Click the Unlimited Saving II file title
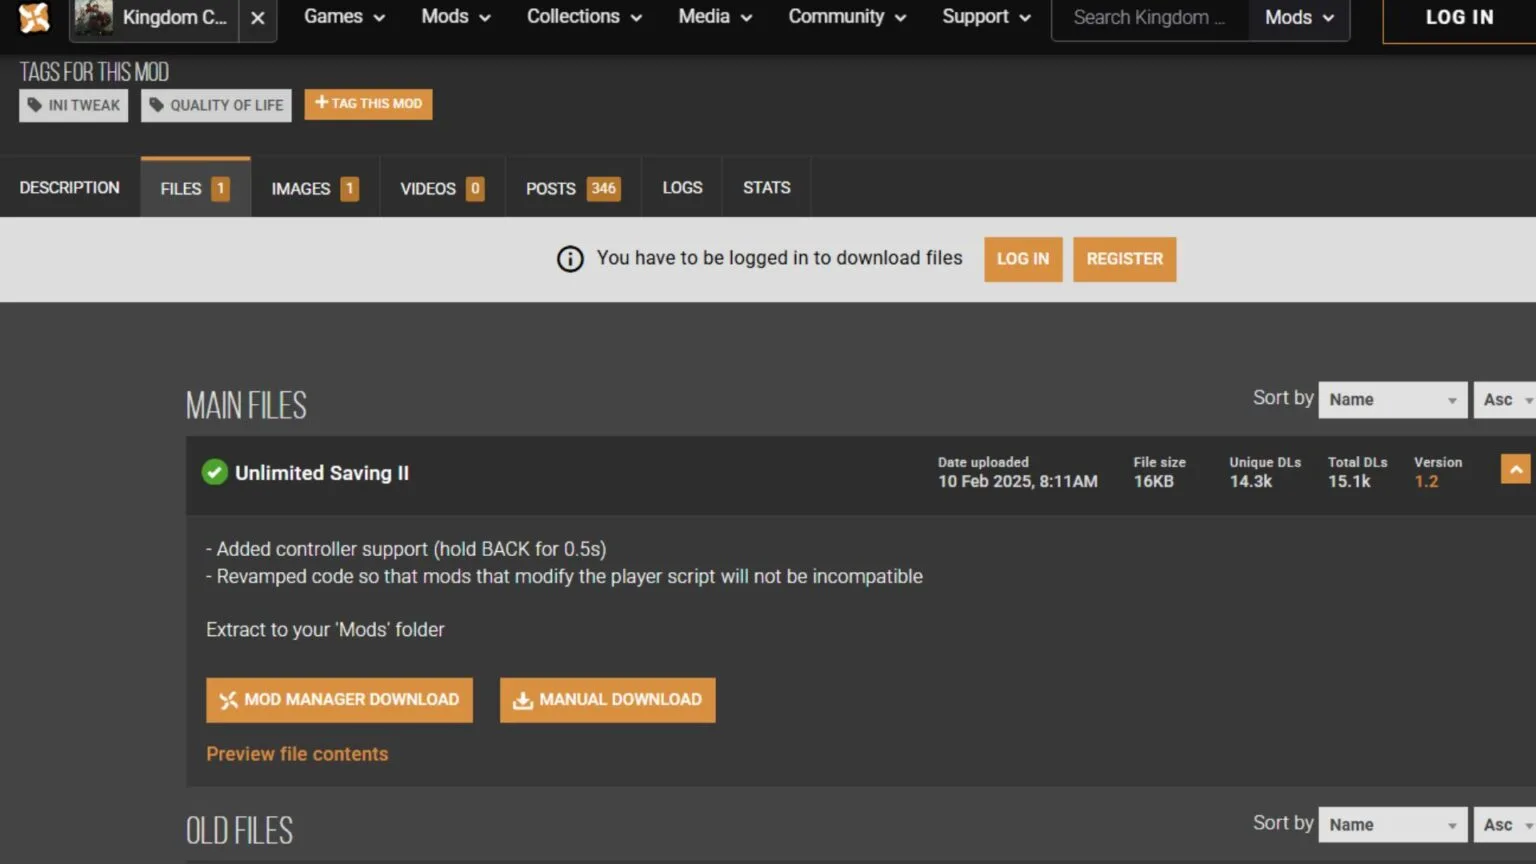The height and width of the screenshot is (864, 1536). pos(322,473)
